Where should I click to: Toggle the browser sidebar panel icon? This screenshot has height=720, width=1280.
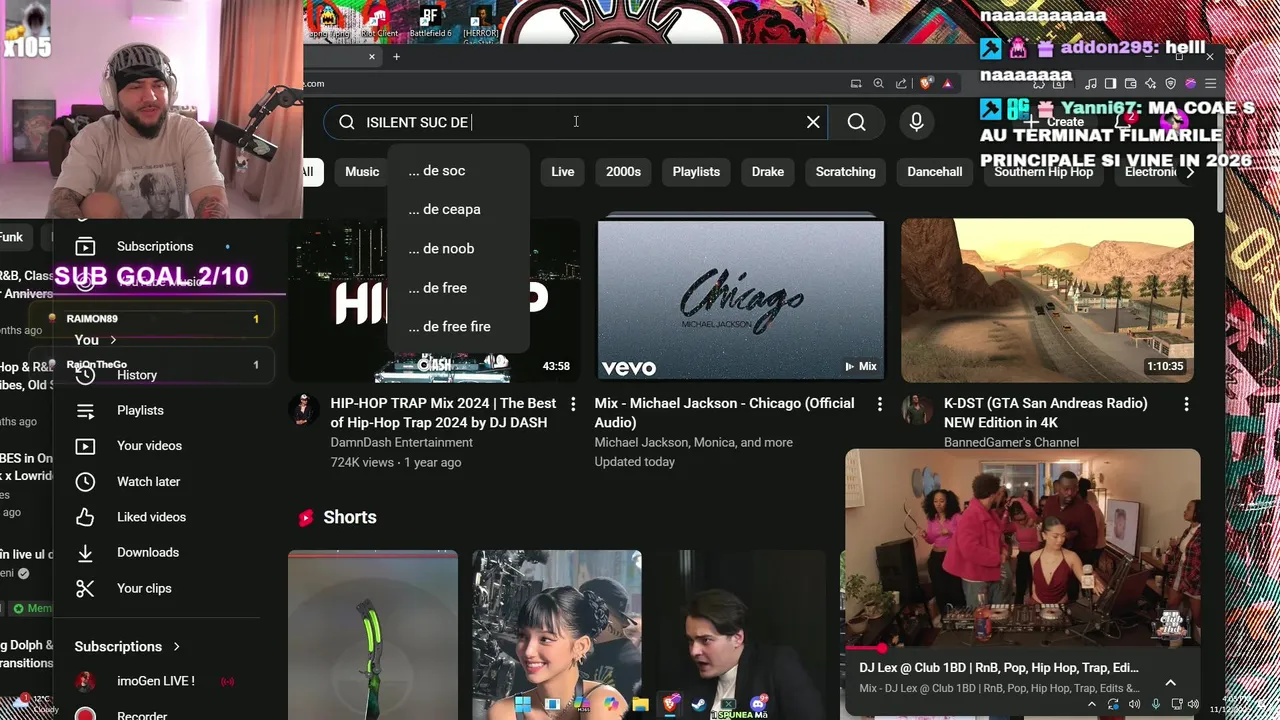coord(1111,84)
